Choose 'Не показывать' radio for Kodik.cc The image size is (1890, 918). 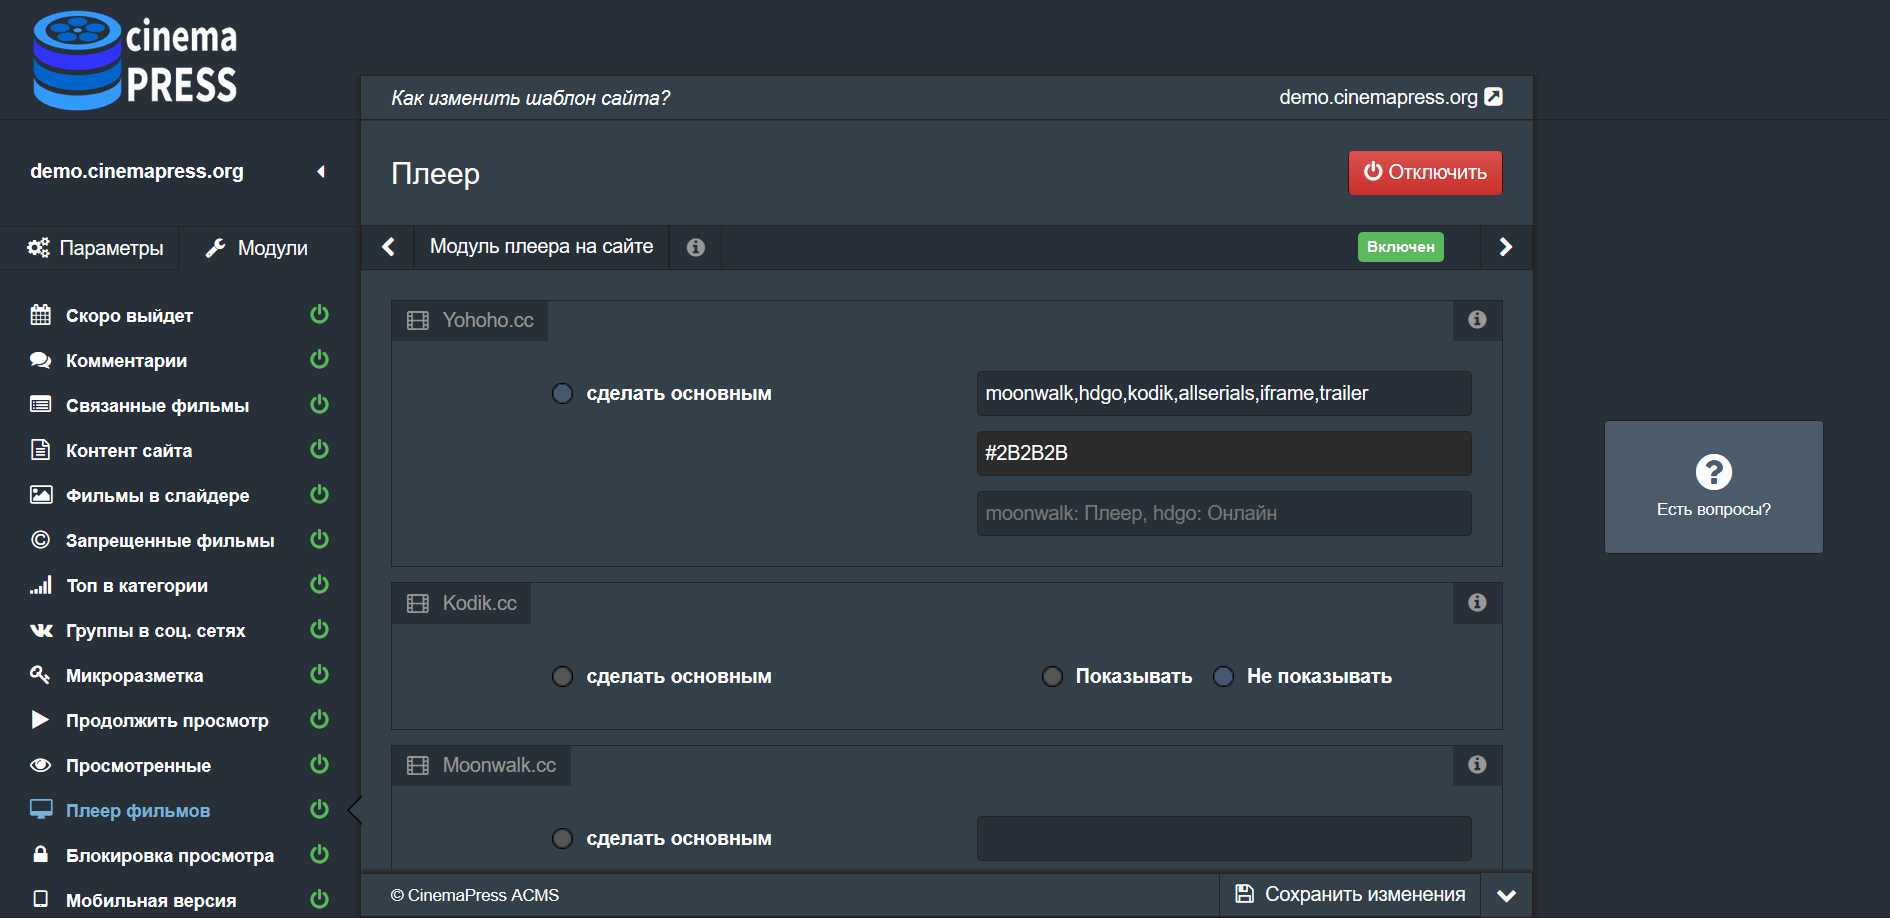1223,677
